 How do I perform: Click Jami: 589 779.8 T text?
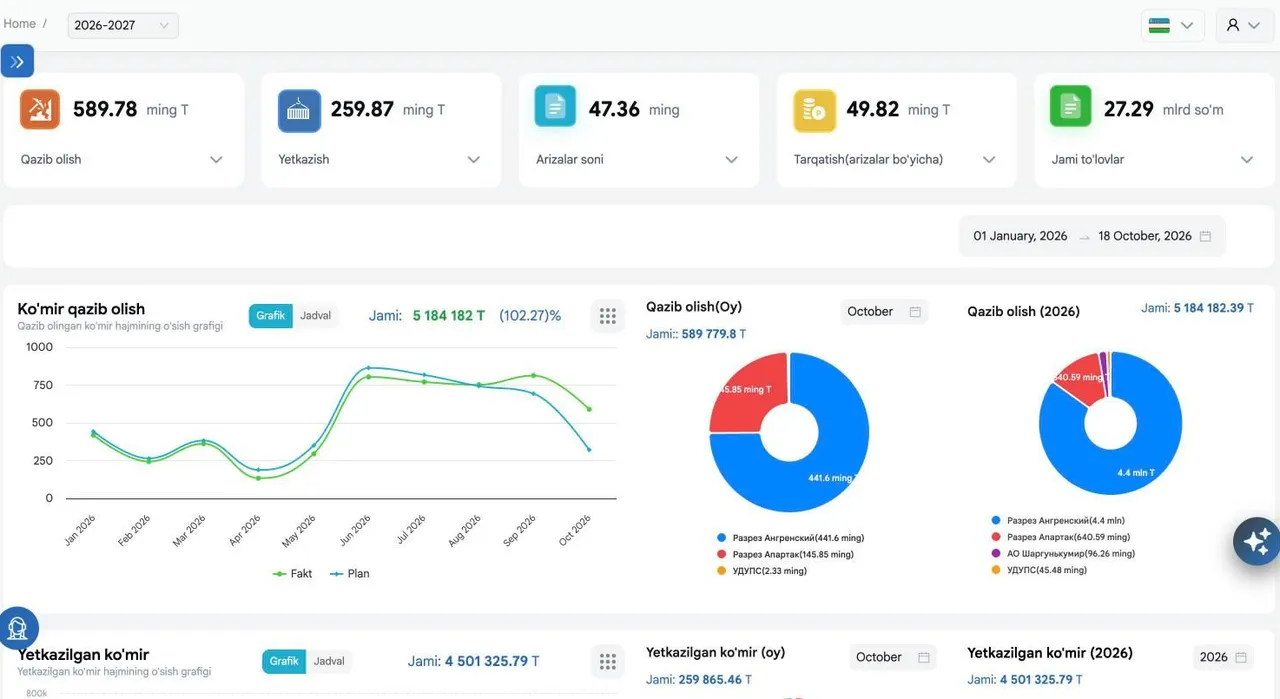(696, 334)
